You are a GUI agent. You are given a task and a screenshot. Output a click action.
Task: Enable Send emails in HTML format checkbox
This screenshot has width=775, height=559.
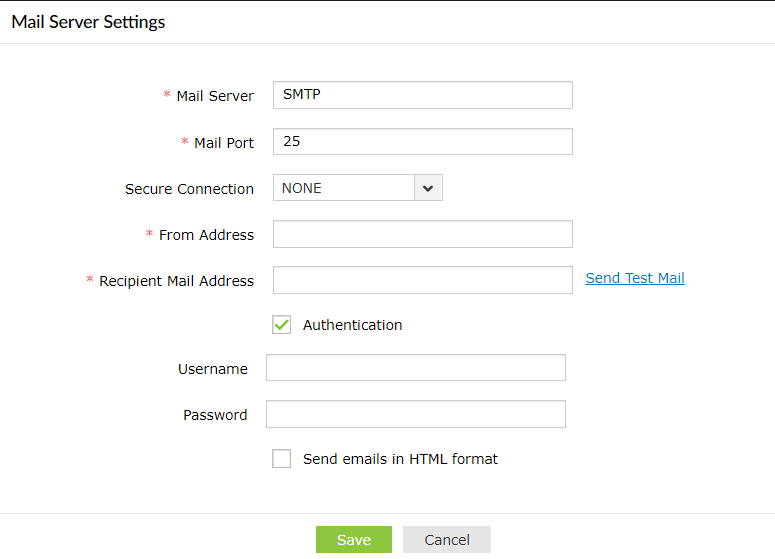(282, 459)
